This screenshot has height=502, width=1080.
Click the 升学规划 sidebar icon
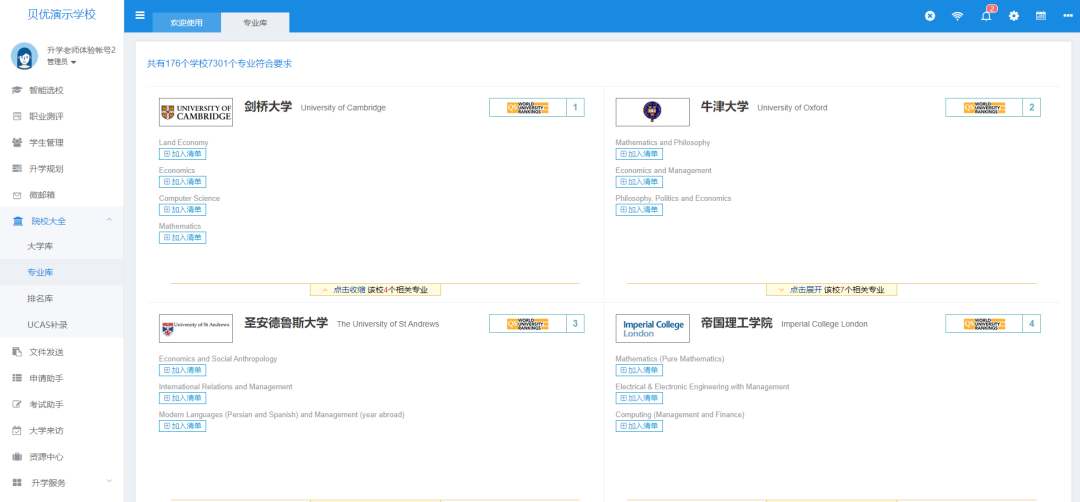17,169
